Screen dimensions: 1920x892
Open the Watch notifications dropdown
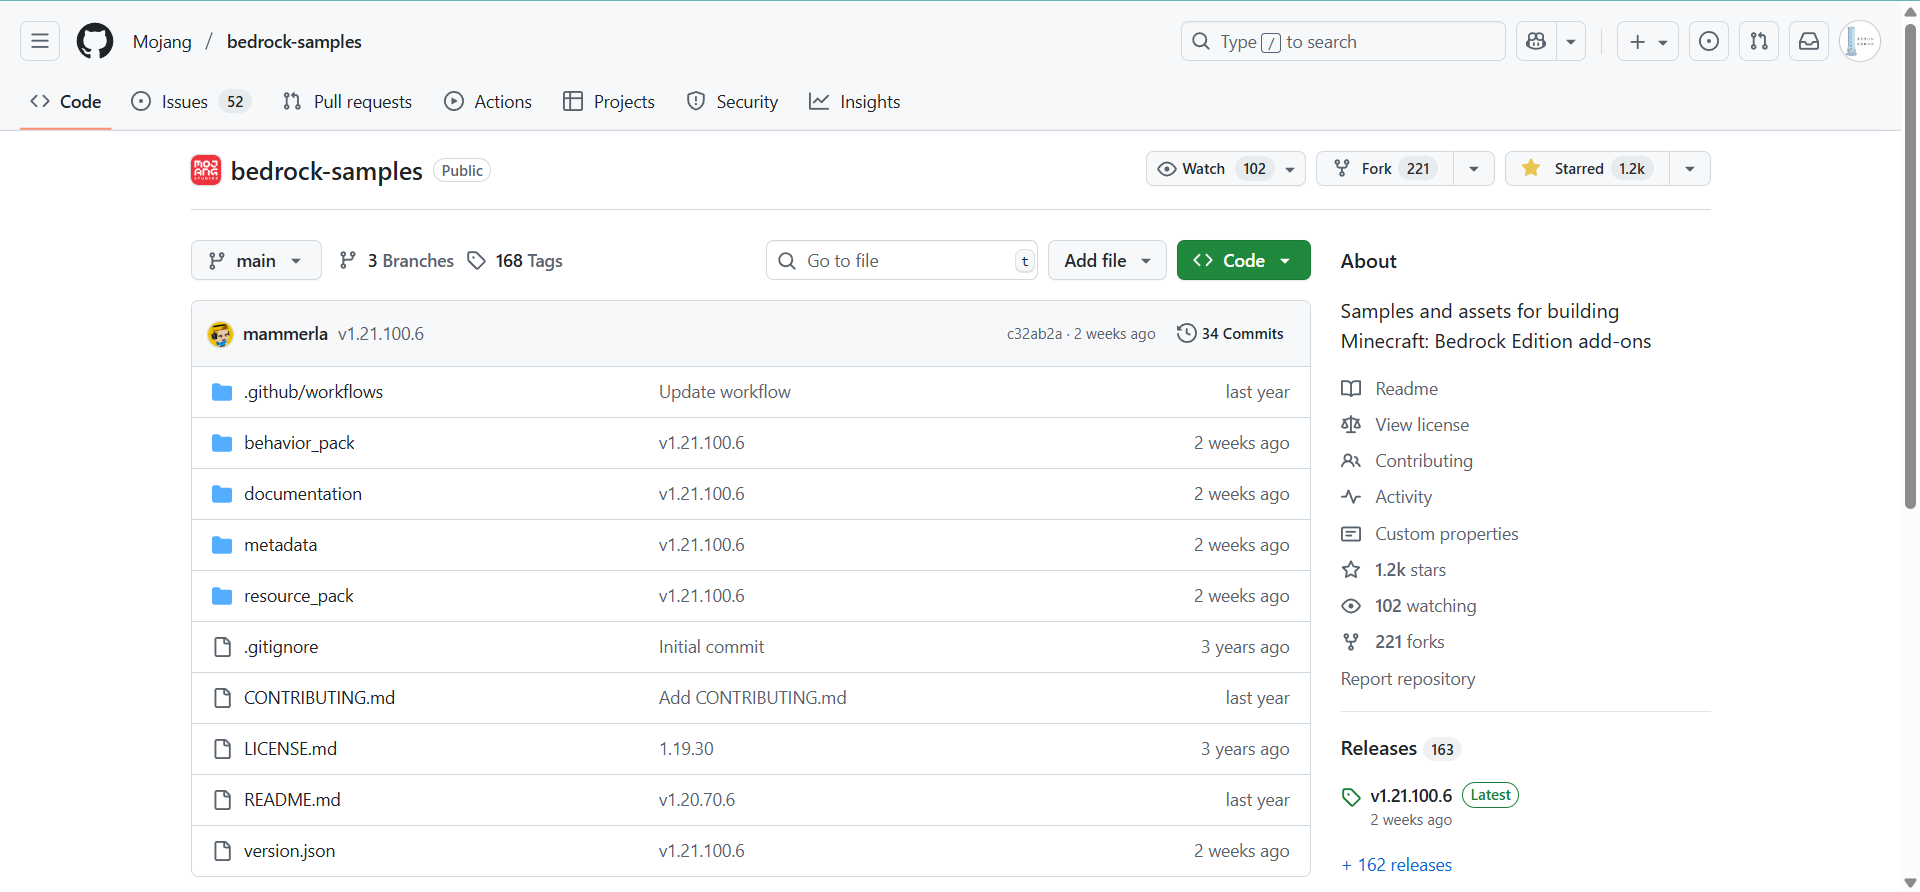1226,169
